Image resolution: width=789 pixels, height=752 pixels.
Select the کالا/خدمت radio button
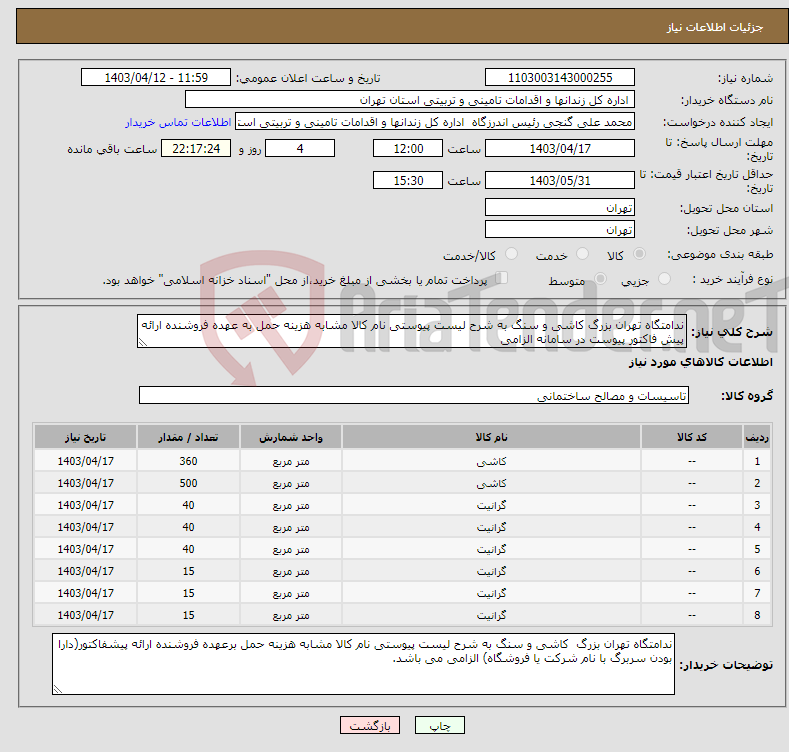click(511, 254)
